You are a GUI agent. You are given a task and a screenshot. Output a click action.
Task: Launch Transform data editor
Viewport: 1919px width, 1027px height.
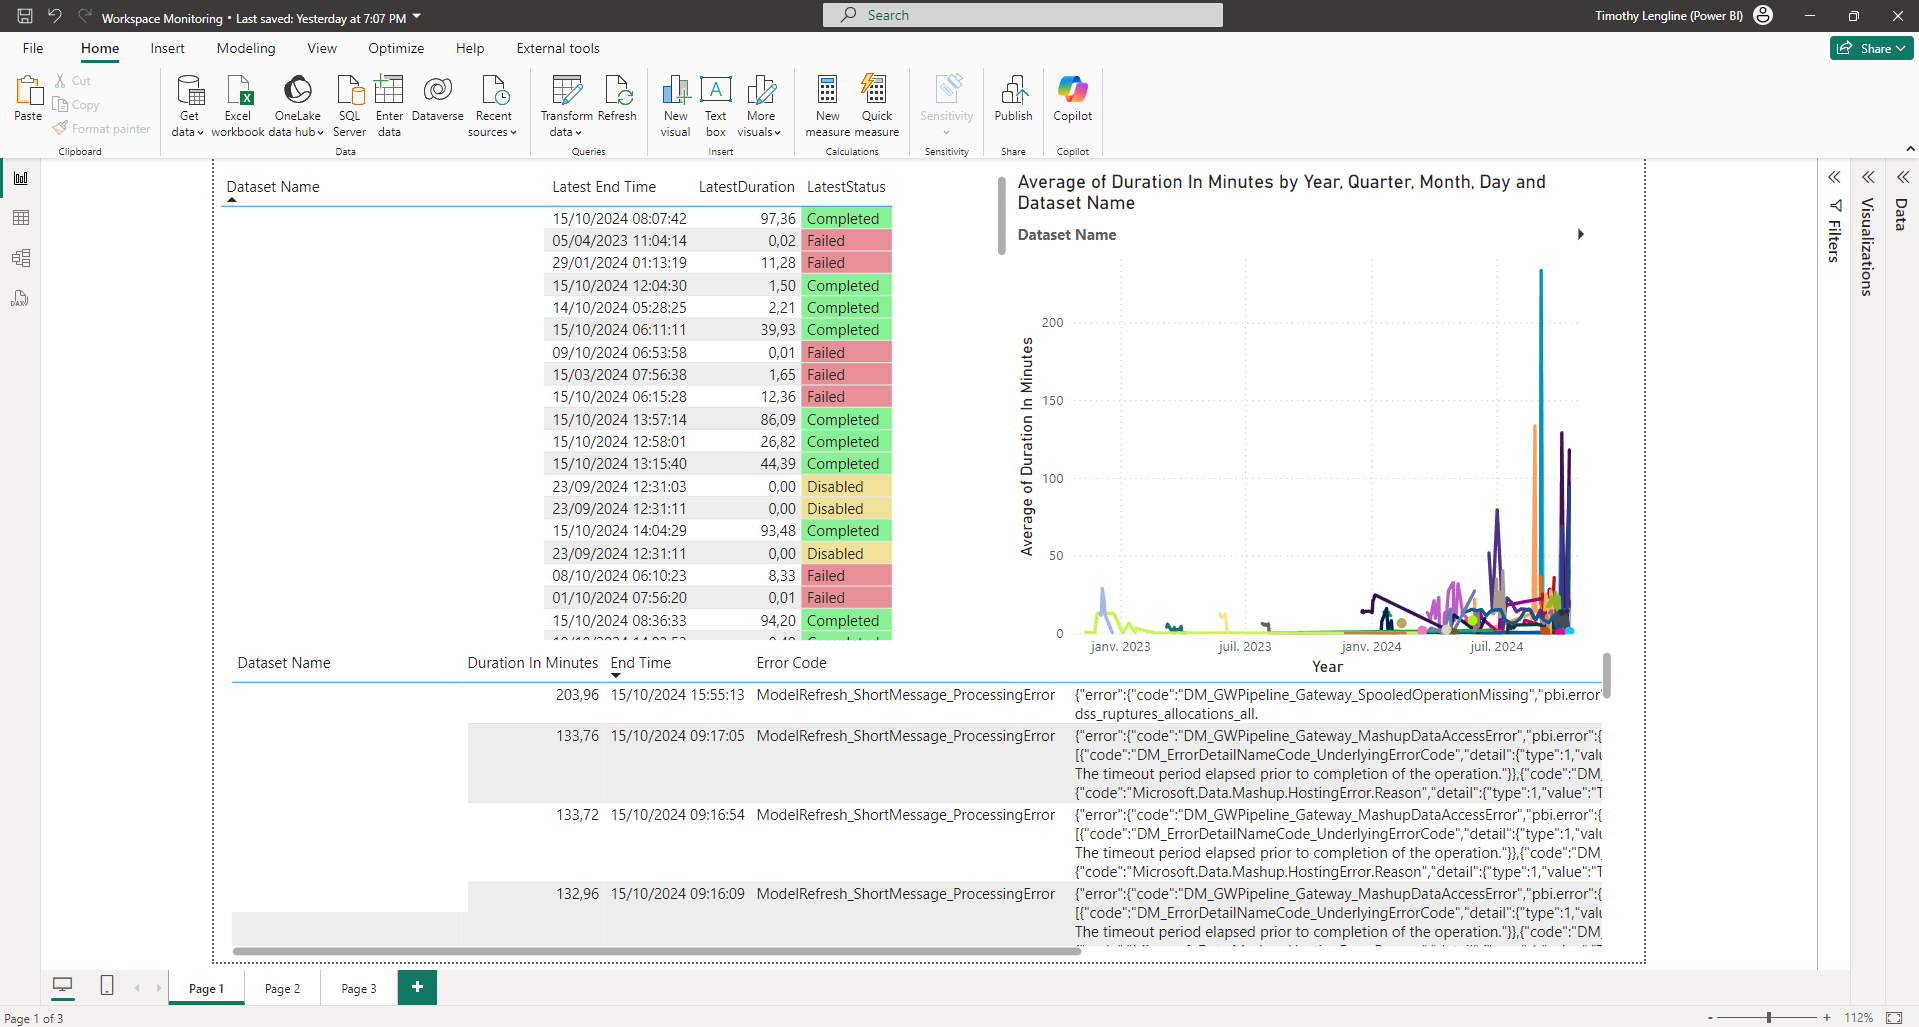pos(567,105)
